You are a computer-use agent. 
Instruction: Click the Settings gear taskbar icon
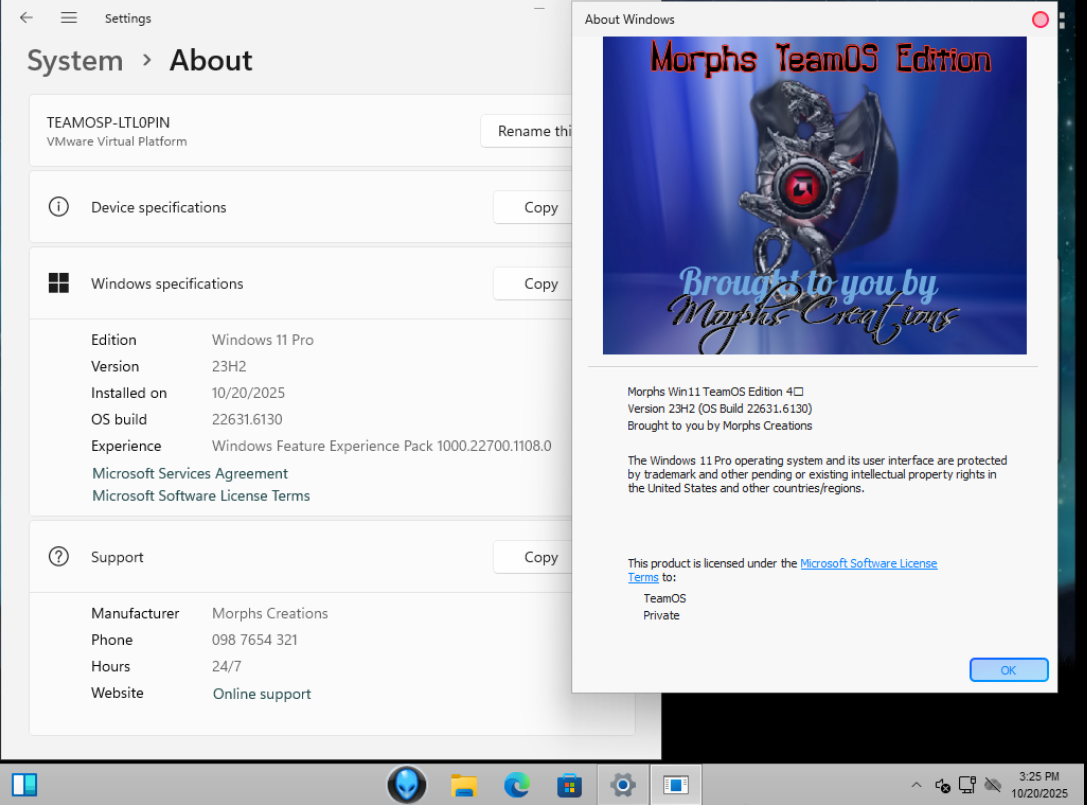click(622, 785)
